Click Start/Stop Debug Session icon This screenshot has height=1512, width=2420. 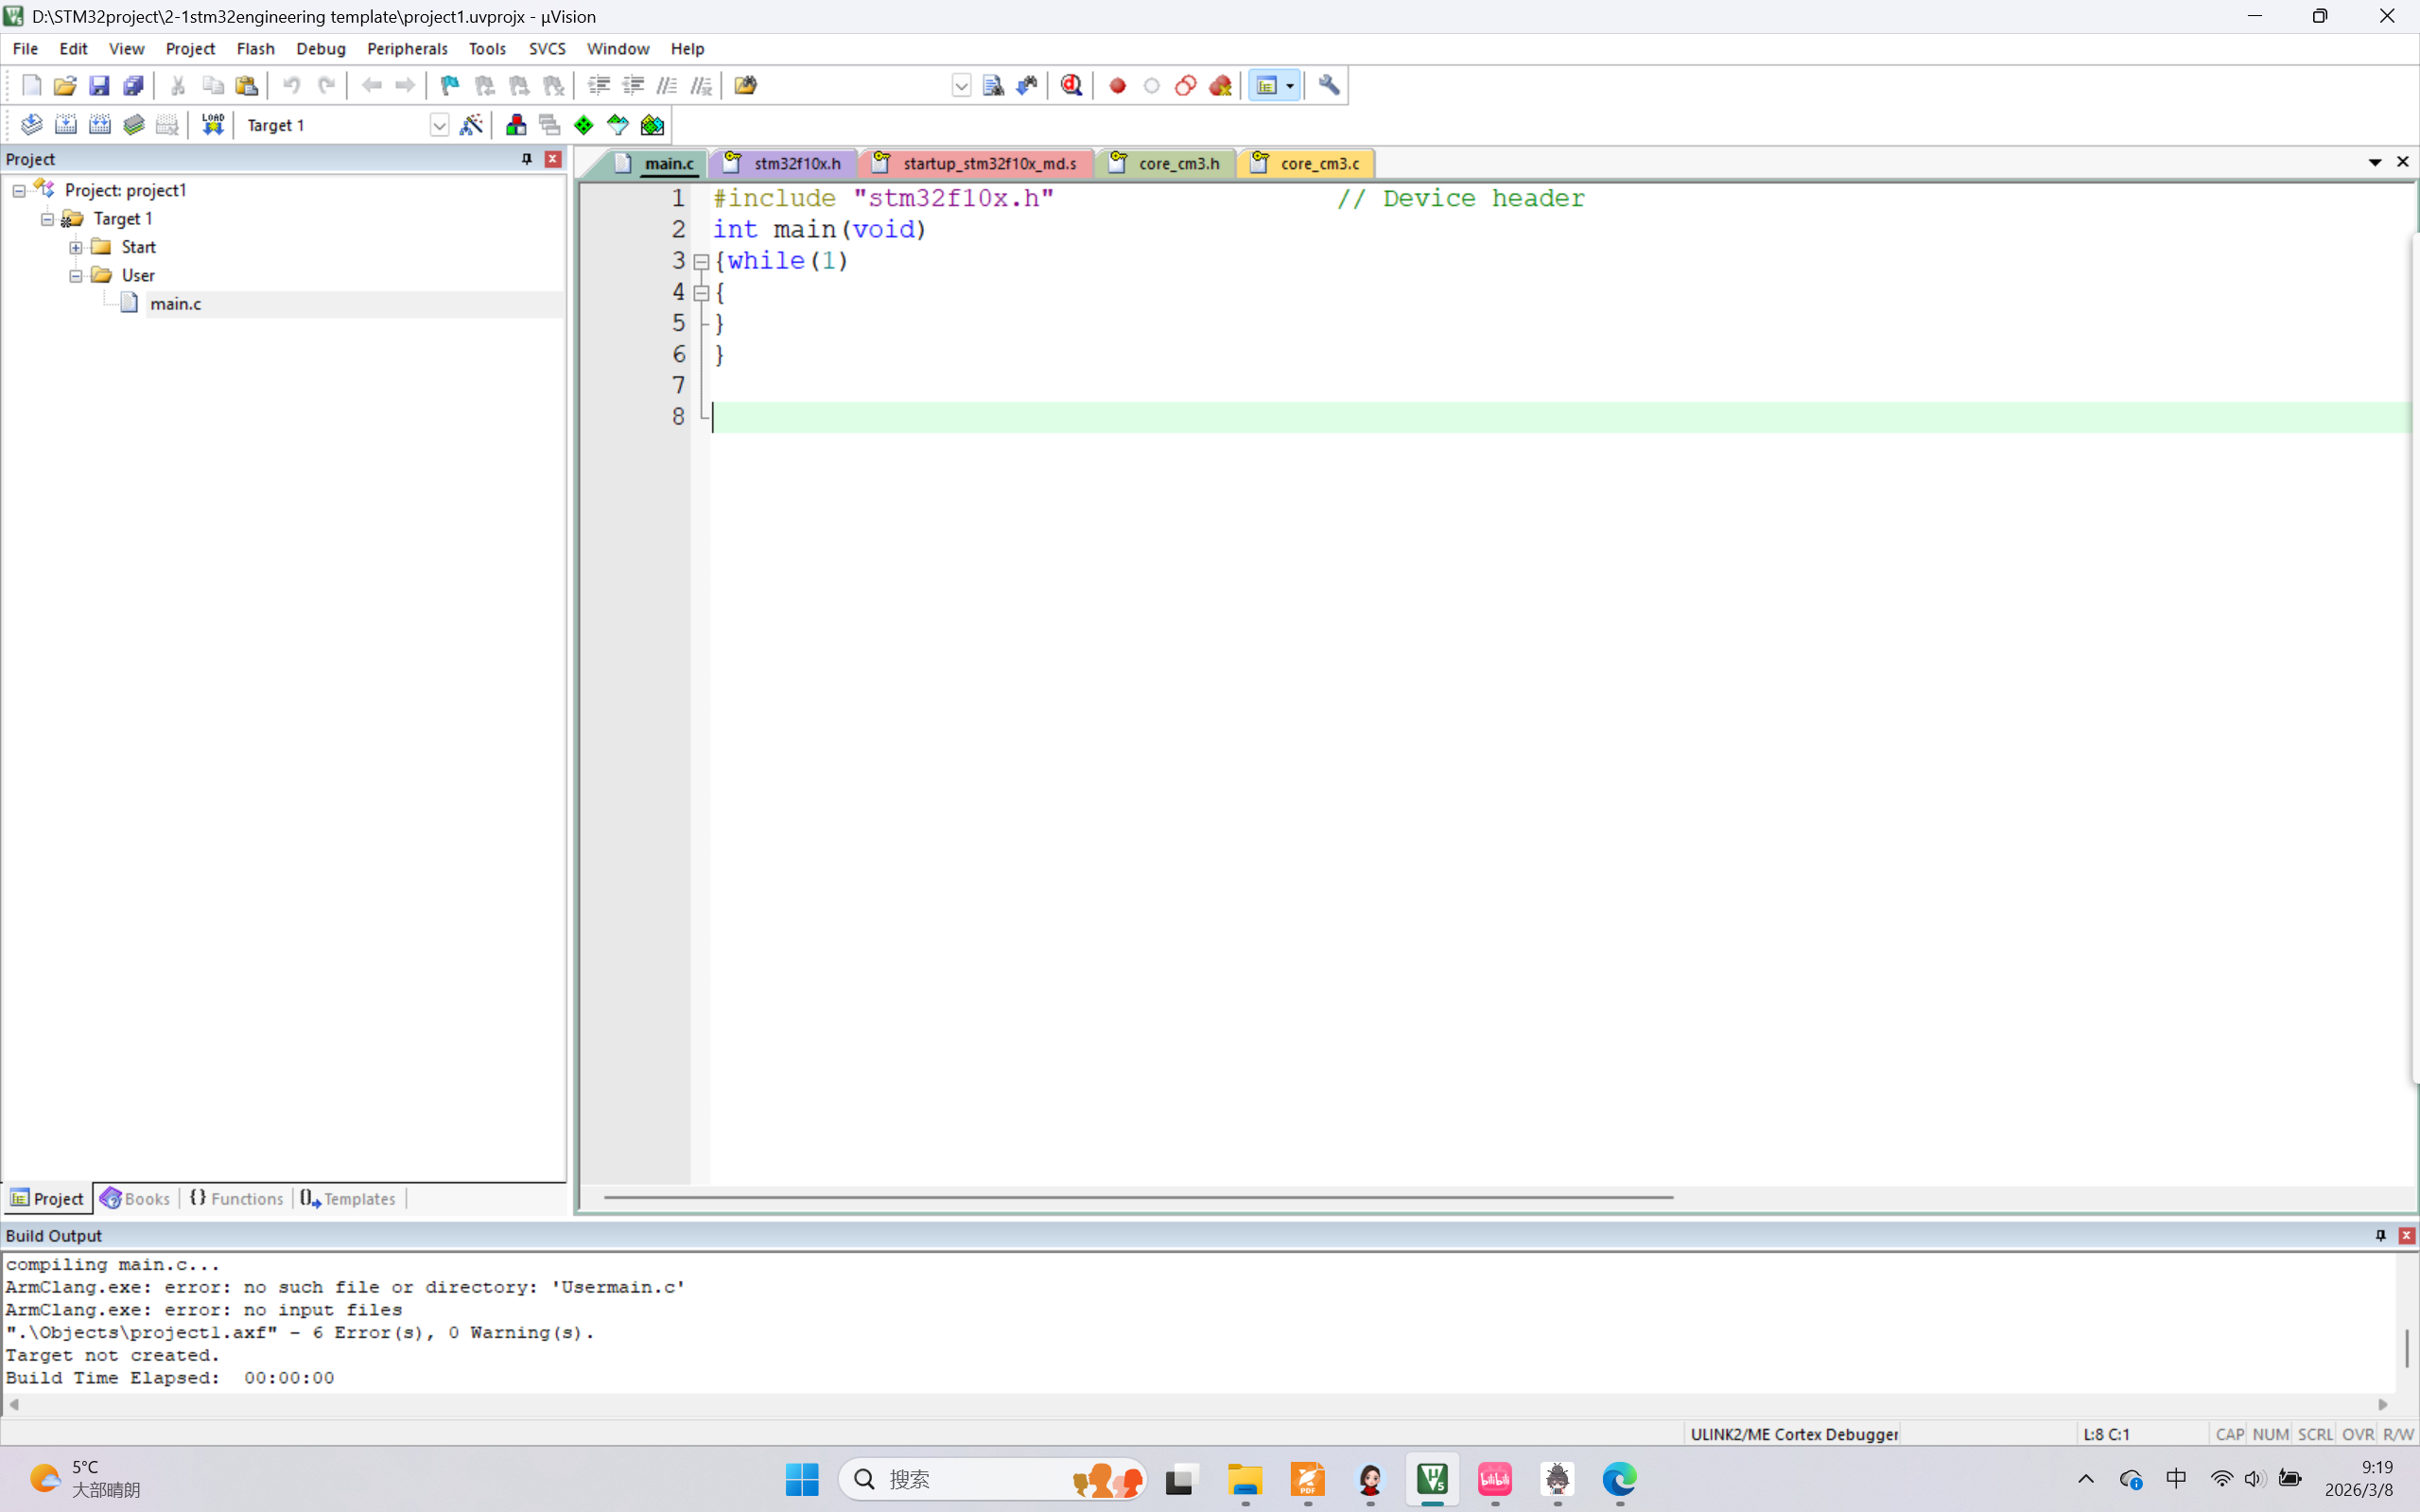pyautogui.click(x=1071, y=86)
